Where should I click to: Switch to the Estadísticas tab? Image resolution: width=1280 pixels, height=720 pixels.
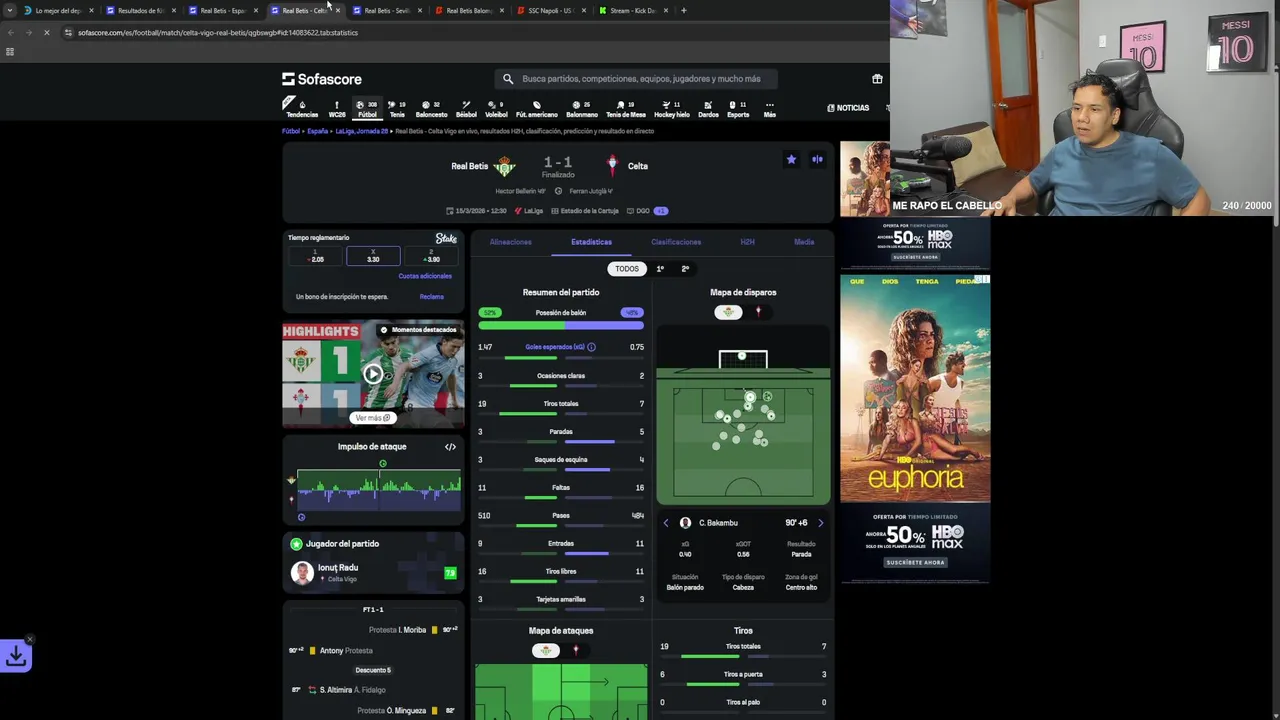591,242
